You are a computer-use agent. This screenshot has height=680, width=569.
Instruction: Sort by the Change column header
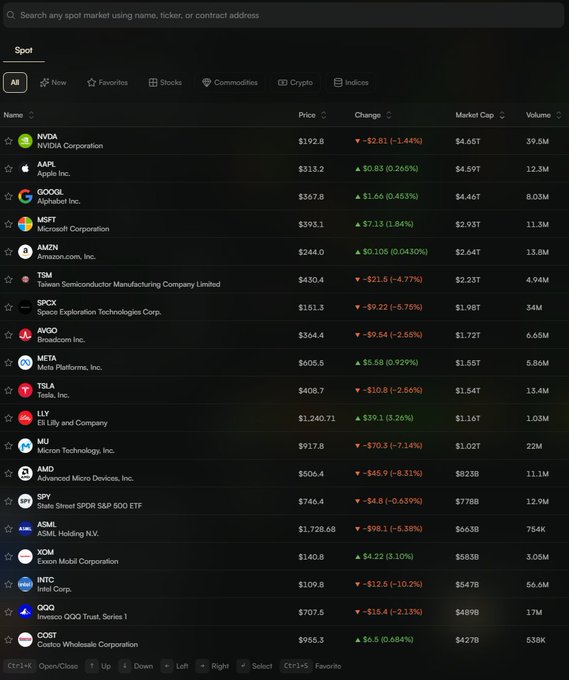(x=373, y=115)
